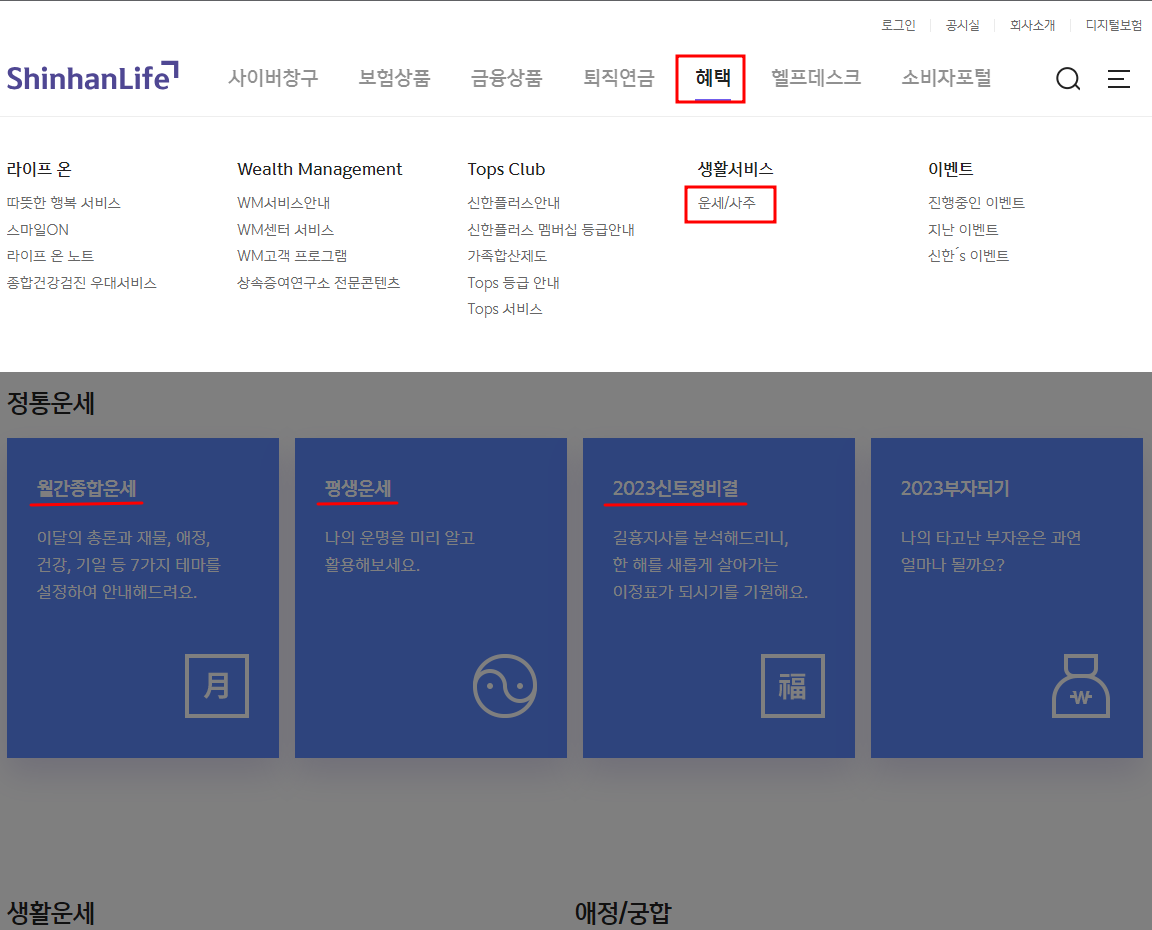Viewport: 1152px width, 930px height.
Task: Open 신한´s 이벤트 link
Action: 968,256
